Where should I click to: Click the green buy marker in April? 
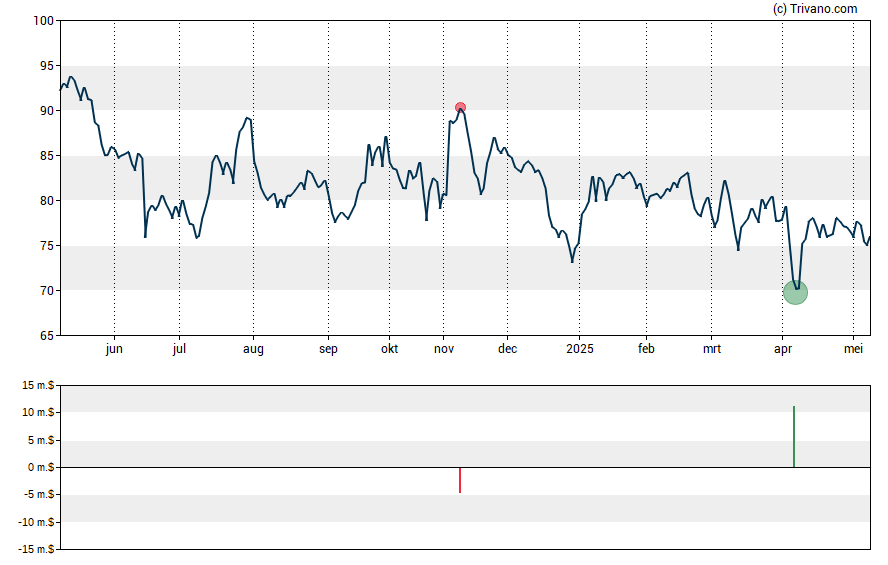pos(795,293)
